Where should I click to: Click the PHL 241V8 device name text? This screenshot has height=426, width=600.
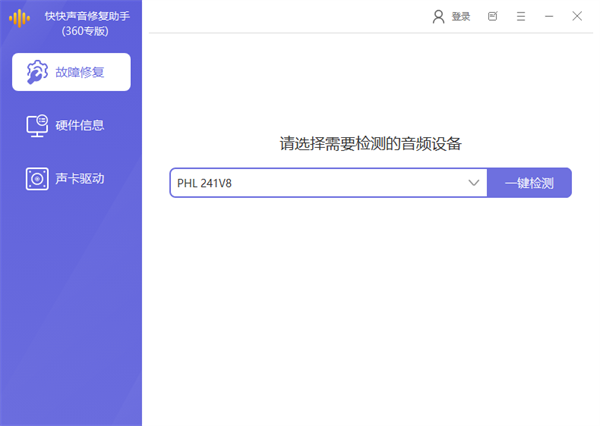tap(205, 183)
